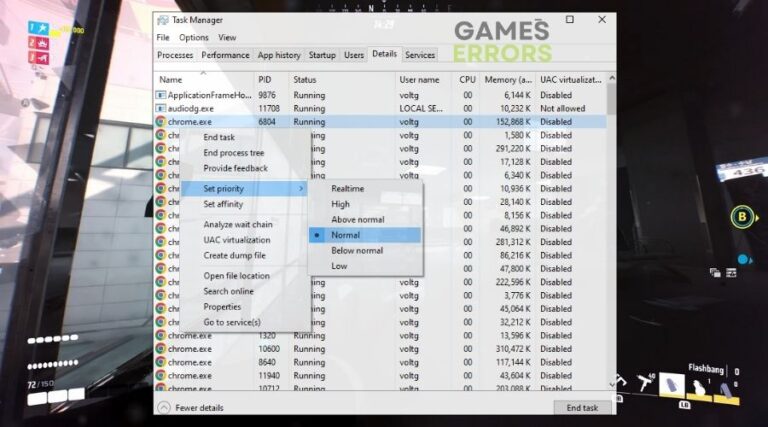The width and height of the screenshot is (768, 427).
Task: Set priority to Realtime
Action: coord(347,188)
